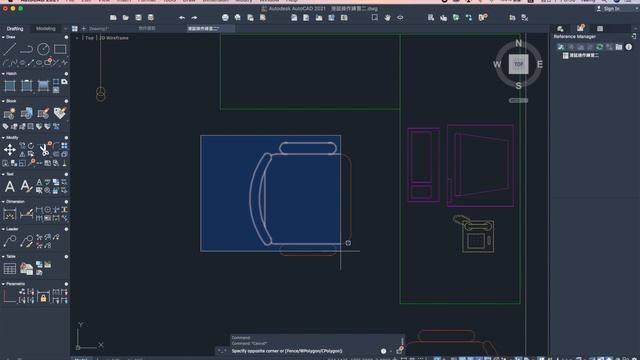
Task: Open the Drawing1 file tab
Action: pos(99,29)
